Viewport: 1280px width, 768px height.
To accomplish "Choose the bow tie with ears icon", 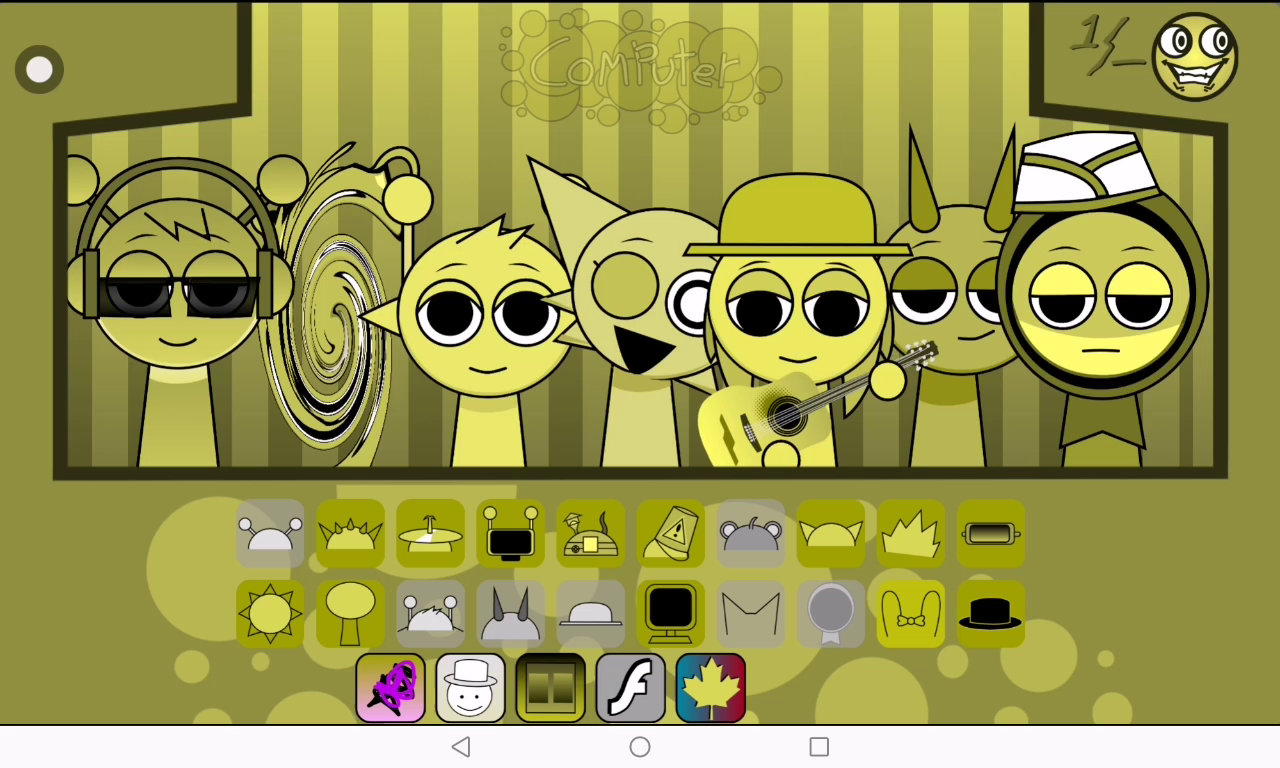I will tap(910, 613).
